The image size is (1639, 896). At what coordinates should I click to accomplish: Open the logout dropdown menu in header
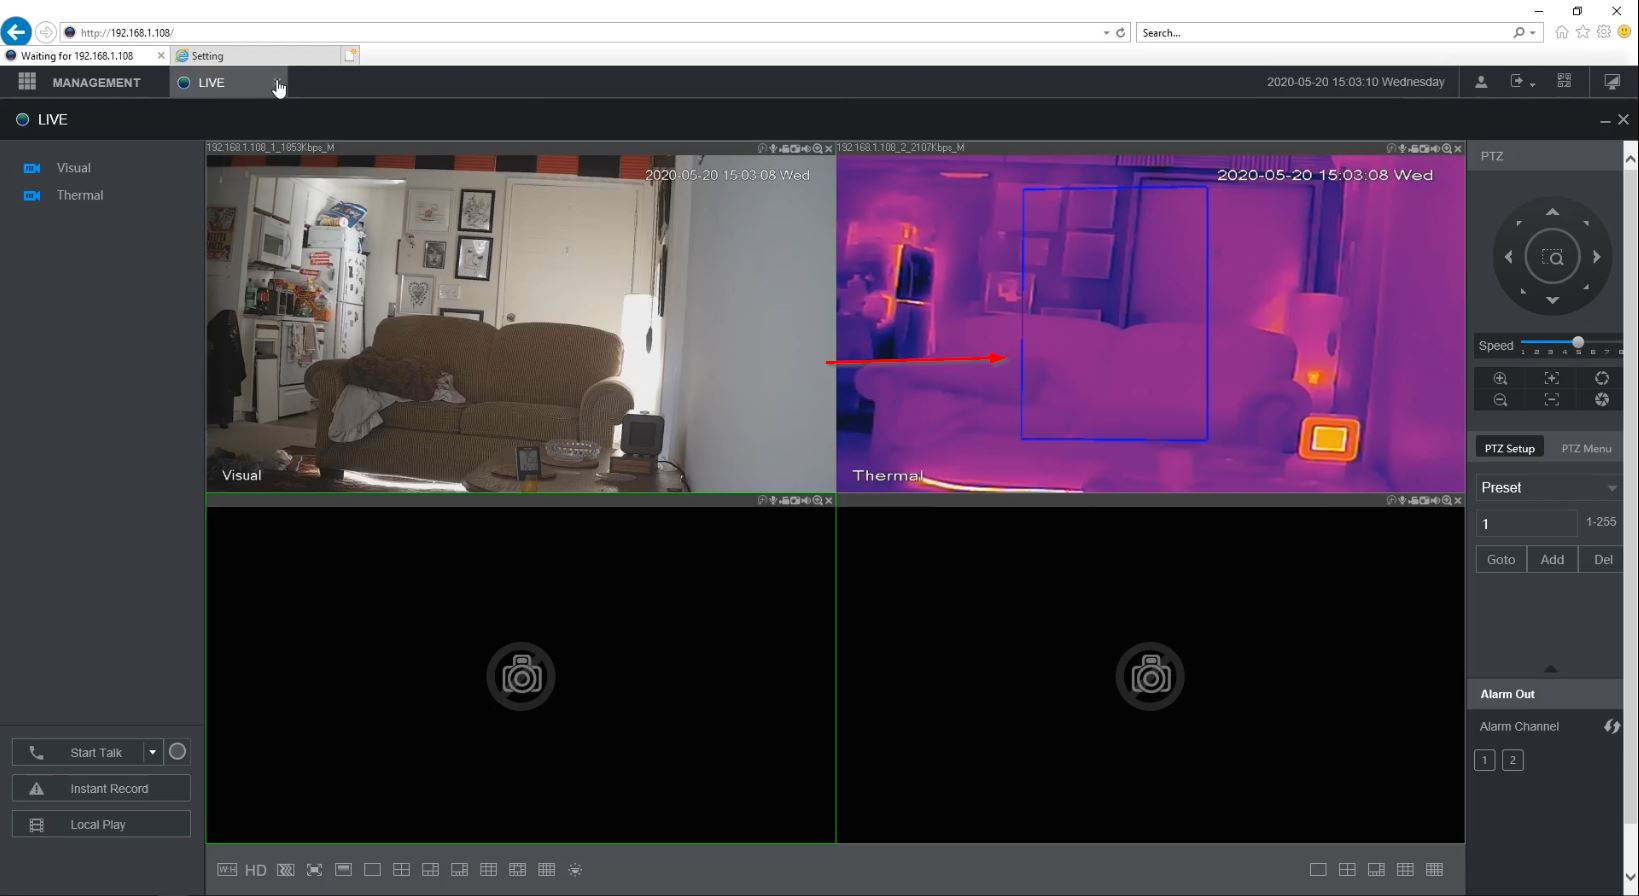[x=1522, y=82]
